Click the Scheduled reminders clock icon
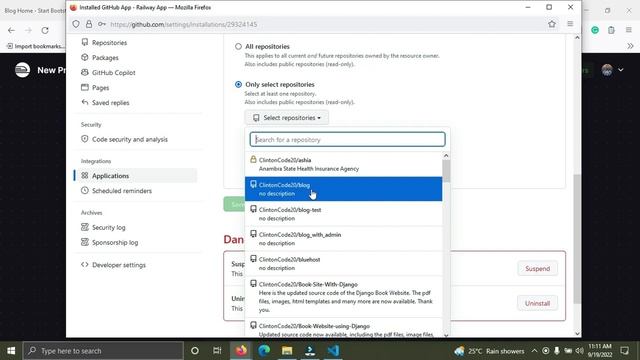The image size is (640, 360). (84, 190)
